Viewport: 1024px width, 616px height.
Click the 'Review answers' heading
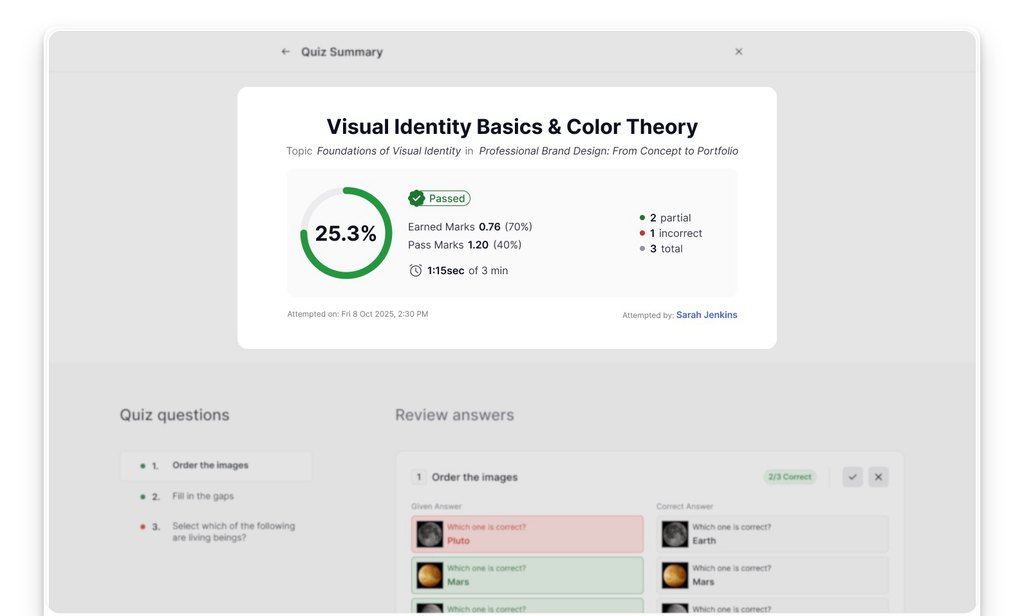tap(455, 415)
